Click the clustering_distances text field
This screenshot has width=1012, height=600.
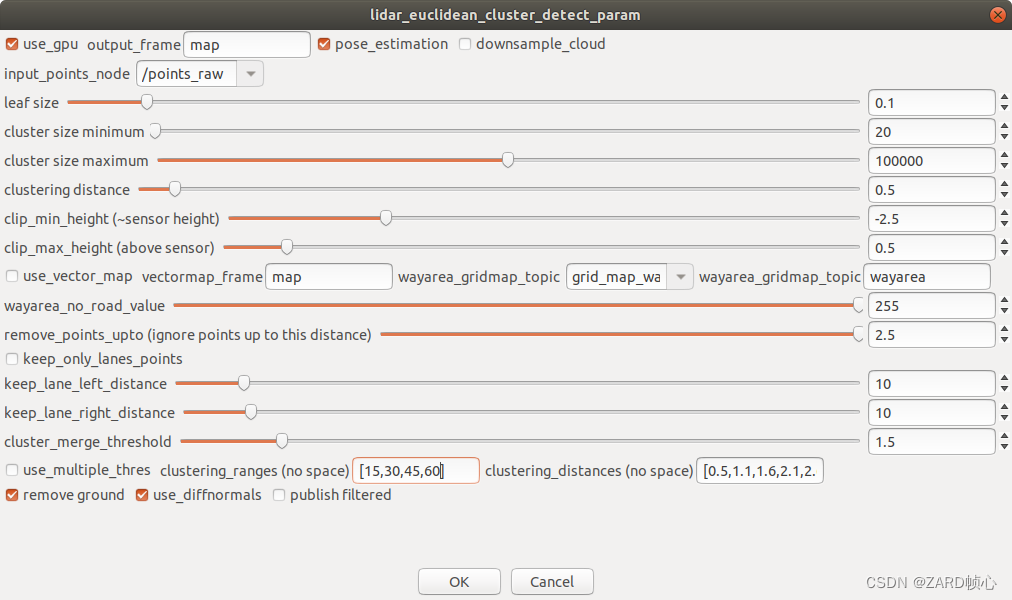(x=760, y=470)
